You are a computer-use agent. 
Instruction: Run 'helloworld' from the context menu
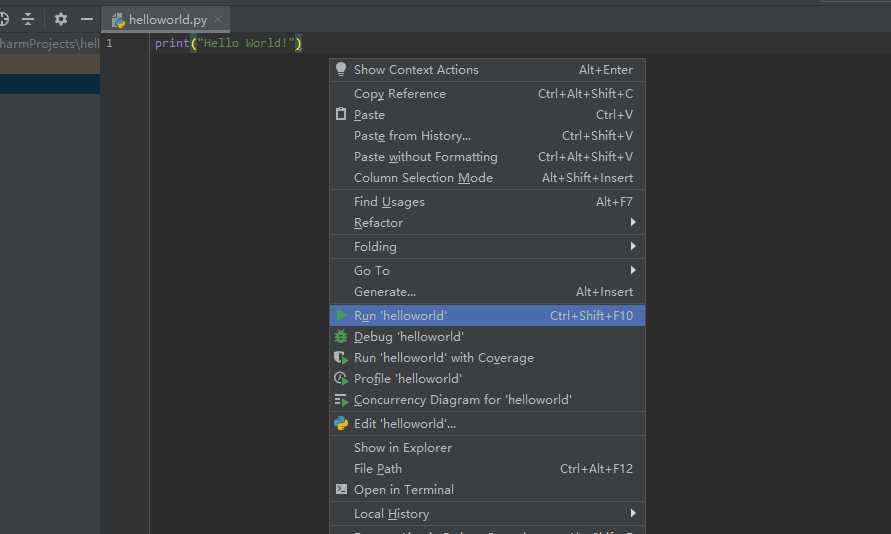click(488, 315)
